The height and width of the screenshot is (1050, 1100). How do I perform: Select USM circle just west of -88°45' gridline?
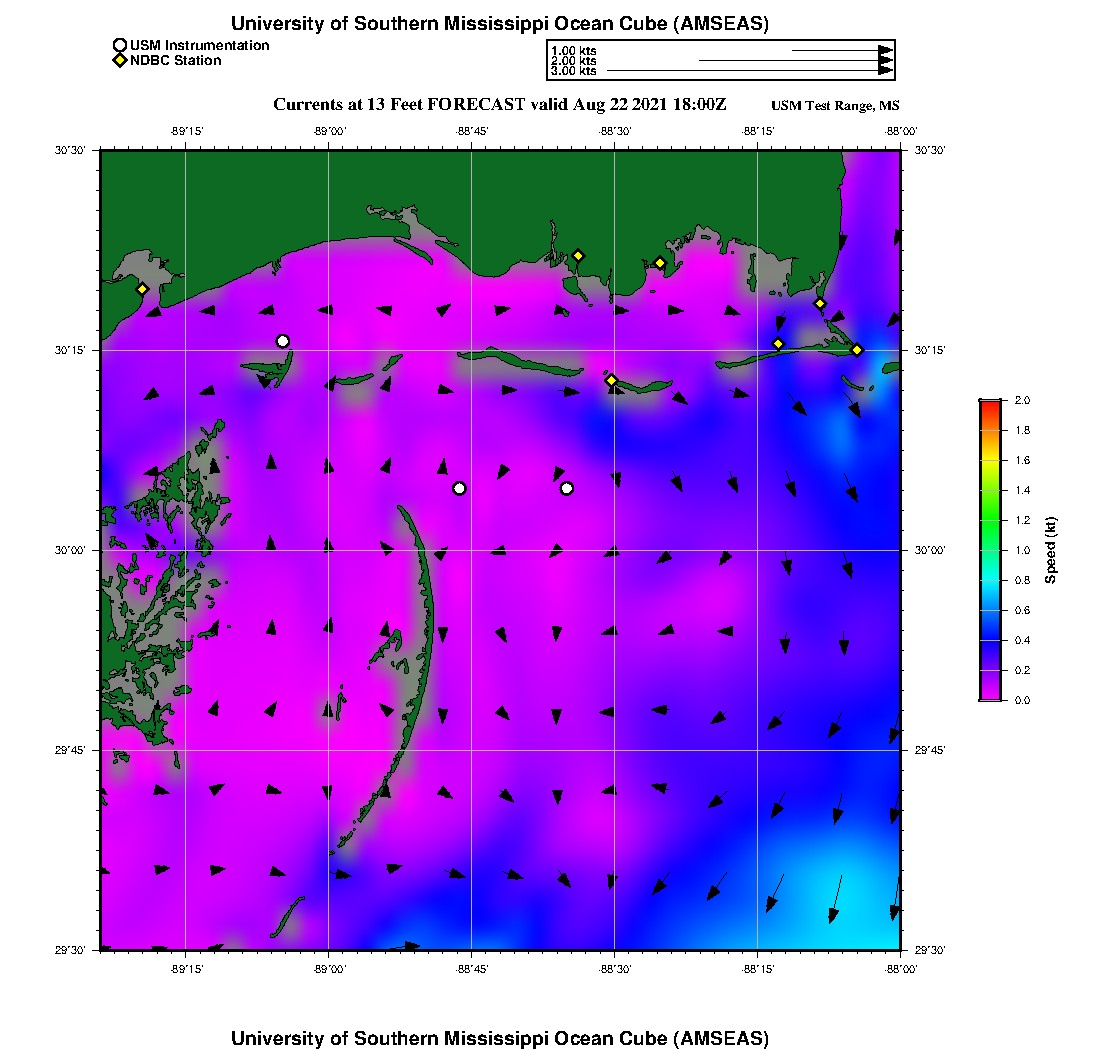point(460,488)
